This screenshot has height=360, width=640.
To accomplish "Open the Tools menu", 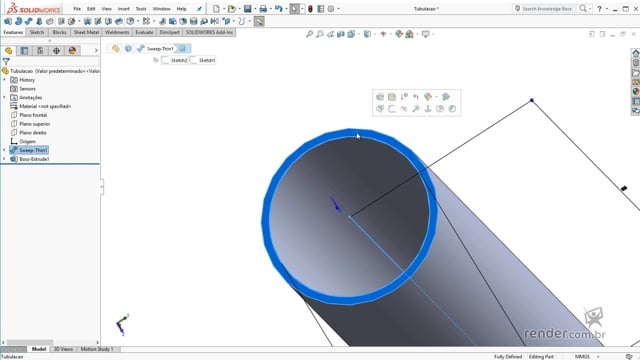I will 141,9.
